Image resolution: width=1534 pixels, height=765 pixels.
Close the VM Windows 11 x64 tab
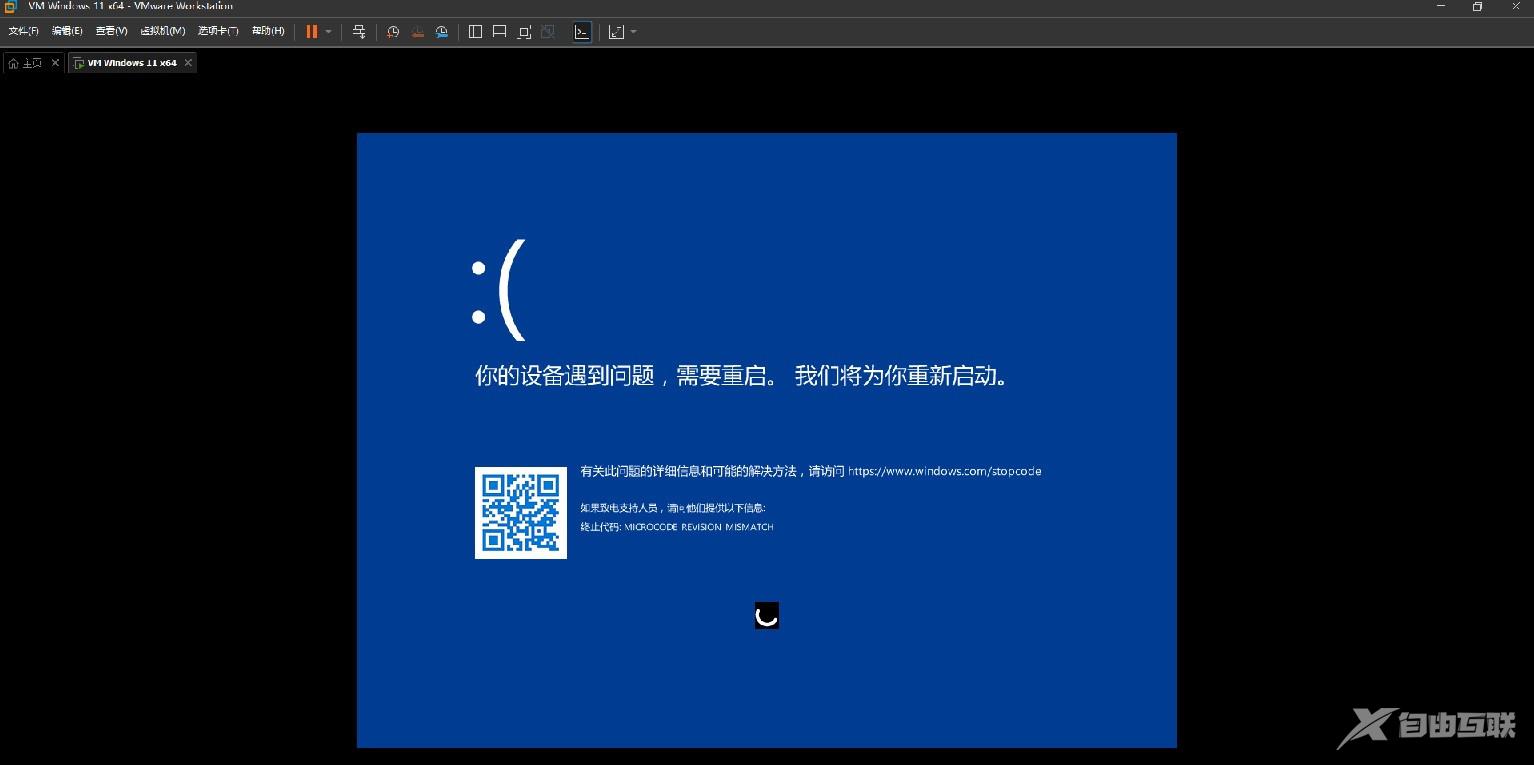pos(187,63)
